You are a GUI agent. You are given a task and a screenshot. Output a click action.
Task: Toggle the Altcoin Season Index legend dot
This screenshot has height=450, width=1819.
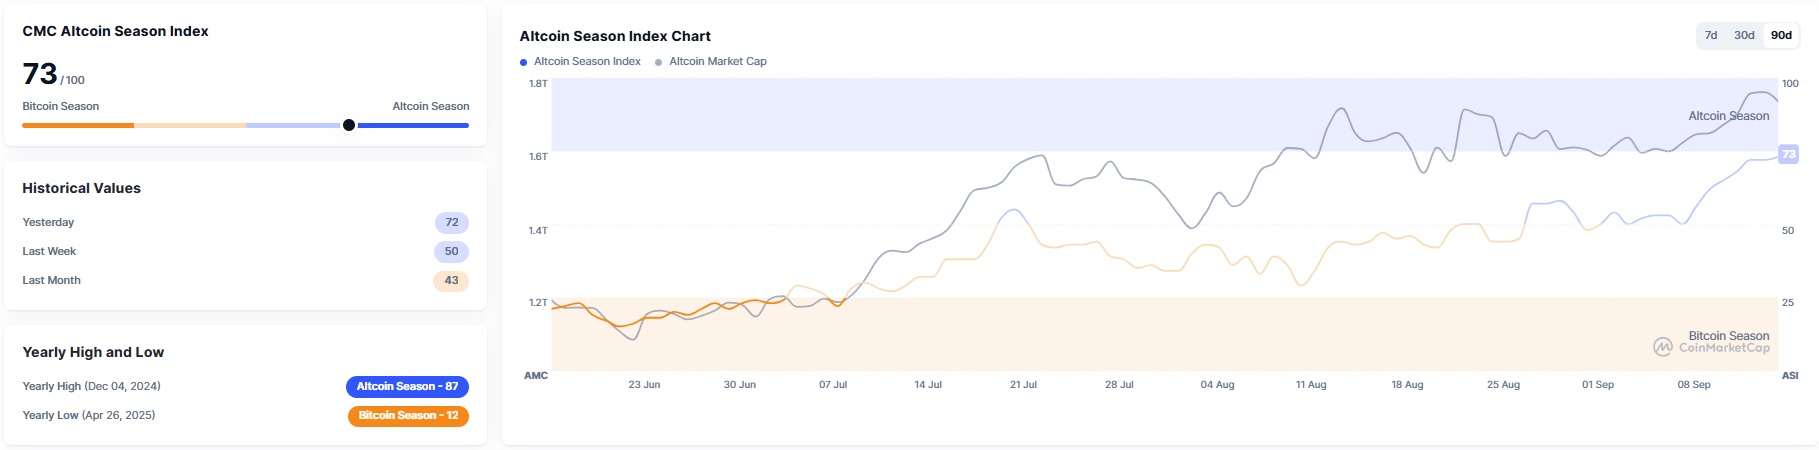[523, 62]
